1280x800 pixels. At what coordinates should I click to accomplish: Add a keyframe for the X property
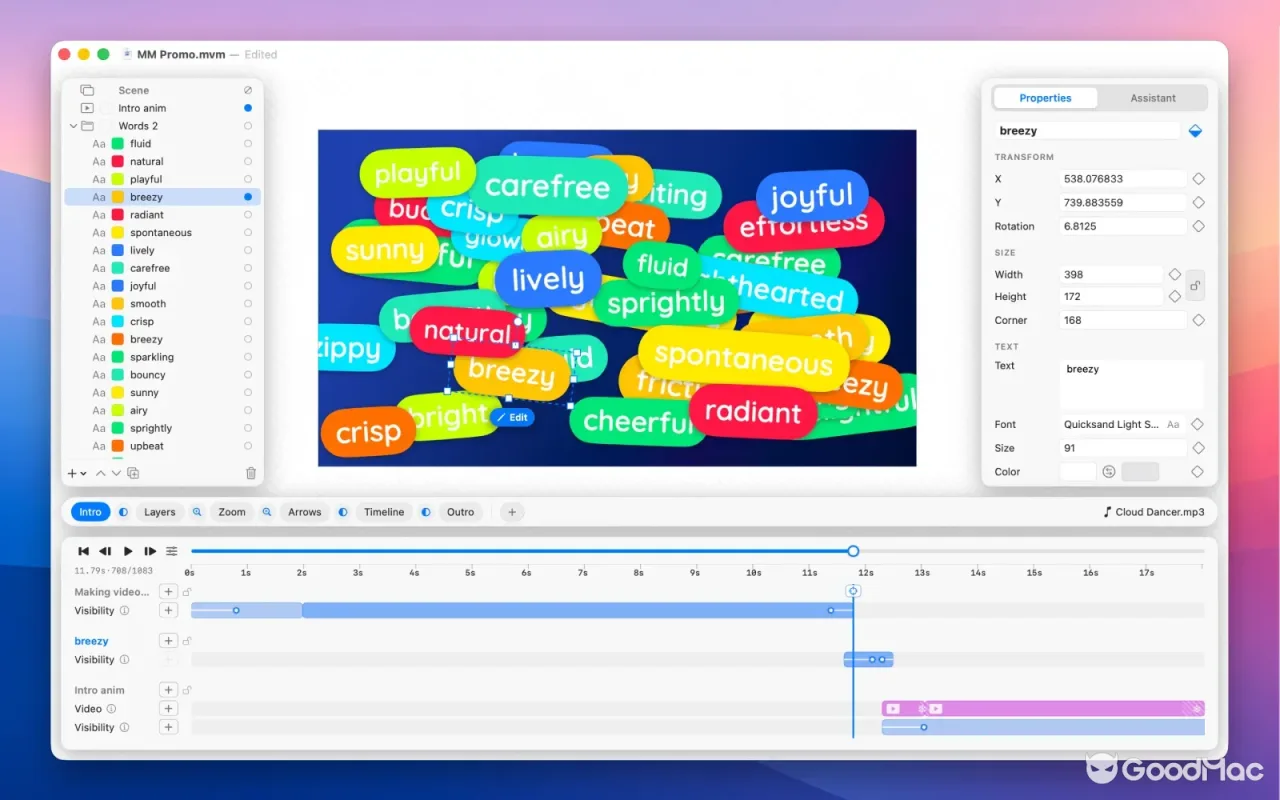[x=1198, y=179]
